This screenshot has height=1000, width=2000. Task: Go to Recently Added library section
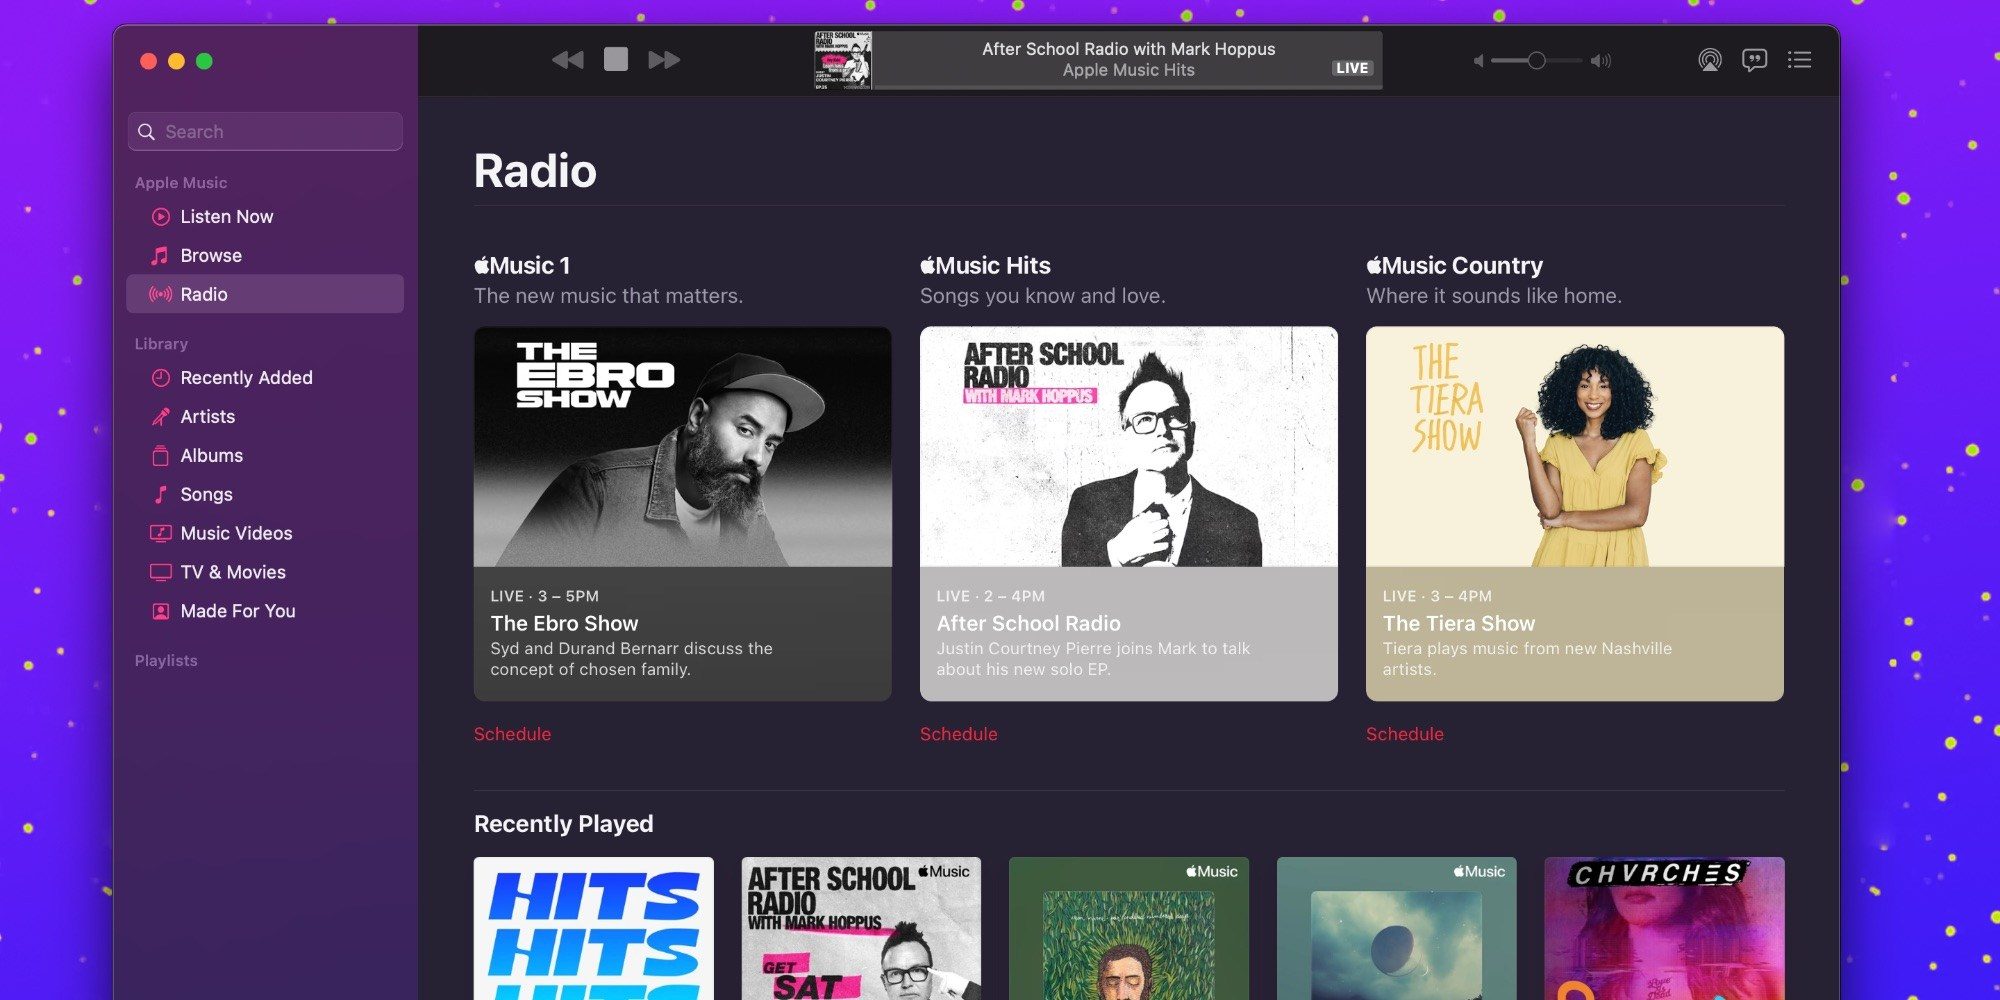(x=246, y=378)
